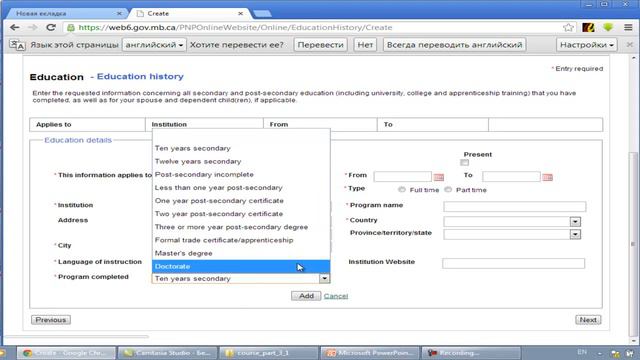
Task: Click the From date input field
Action: [x=402, y=176]
